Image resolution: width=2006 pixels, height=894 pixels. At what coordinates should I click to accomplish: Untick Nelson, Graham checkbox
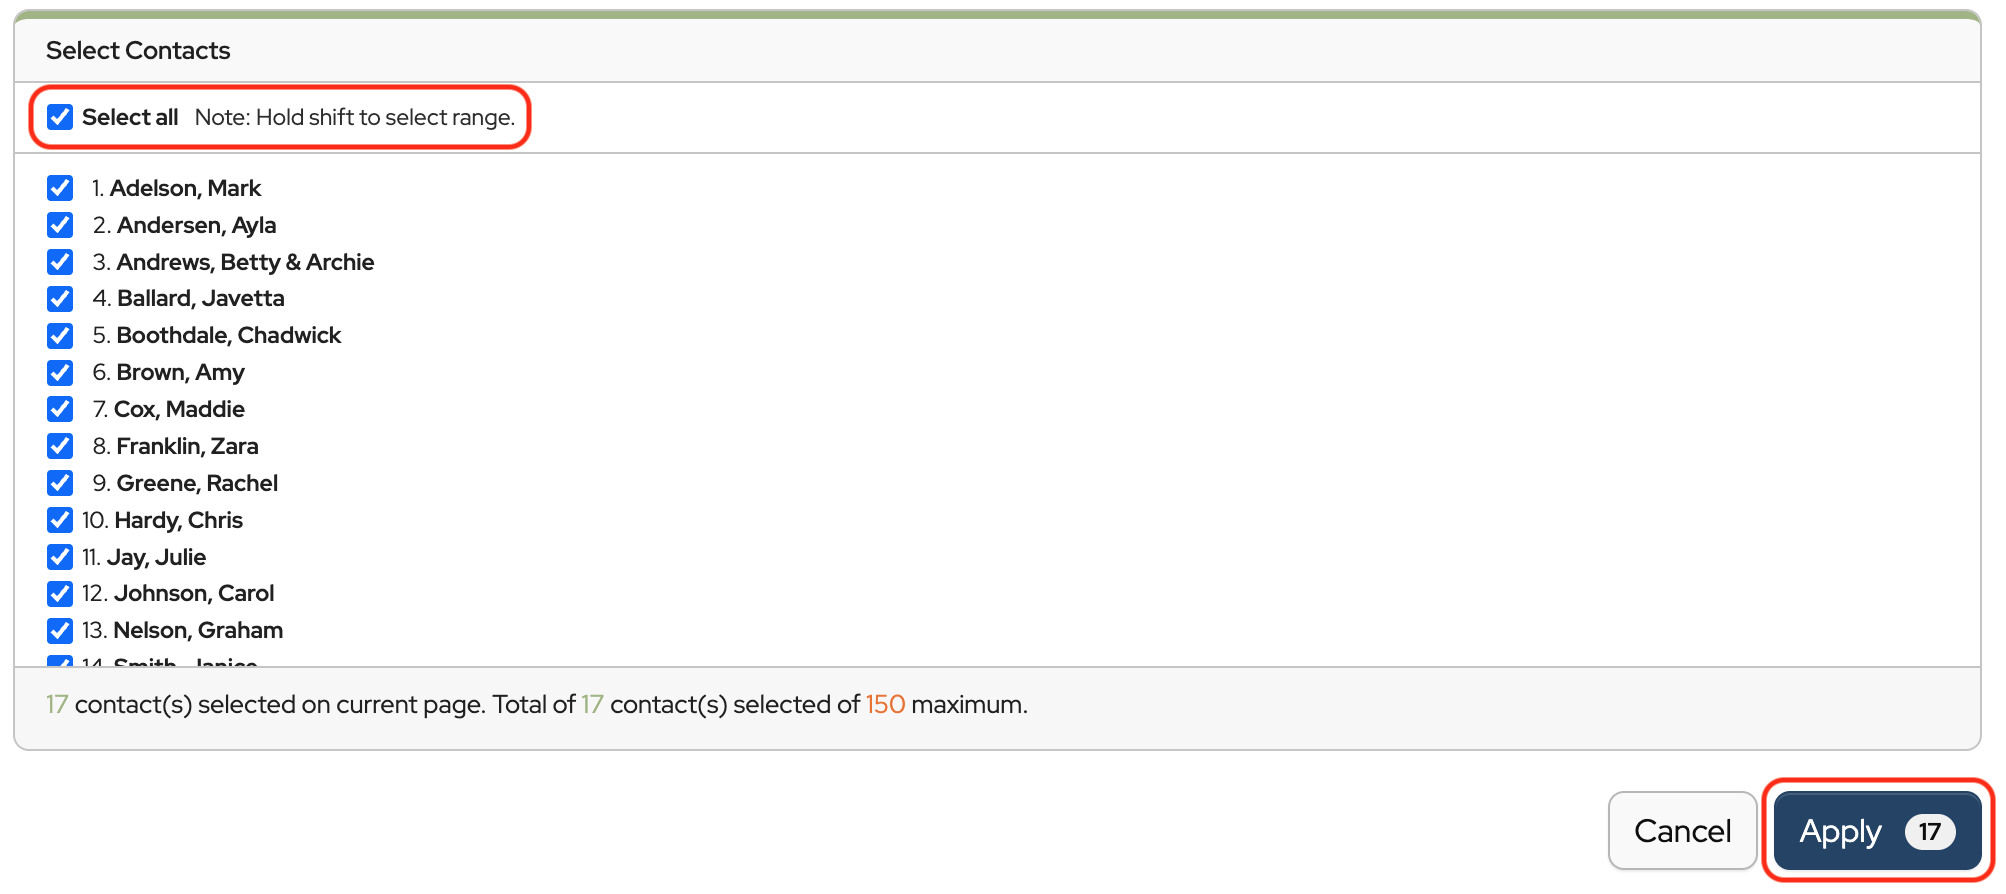60,631
